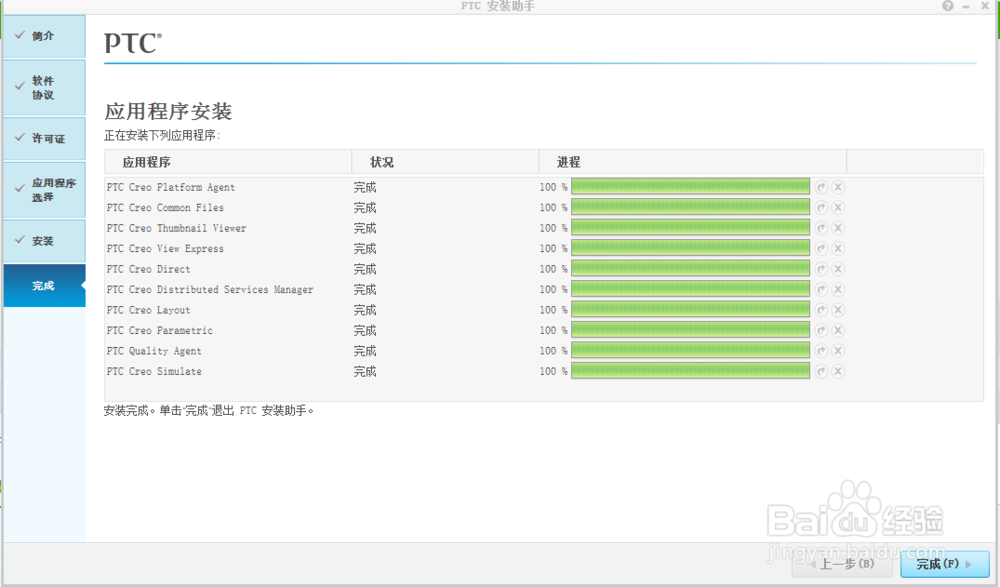
Task: Click restart icon for PTC Creo Platform Agent
Action: (821, 187)
